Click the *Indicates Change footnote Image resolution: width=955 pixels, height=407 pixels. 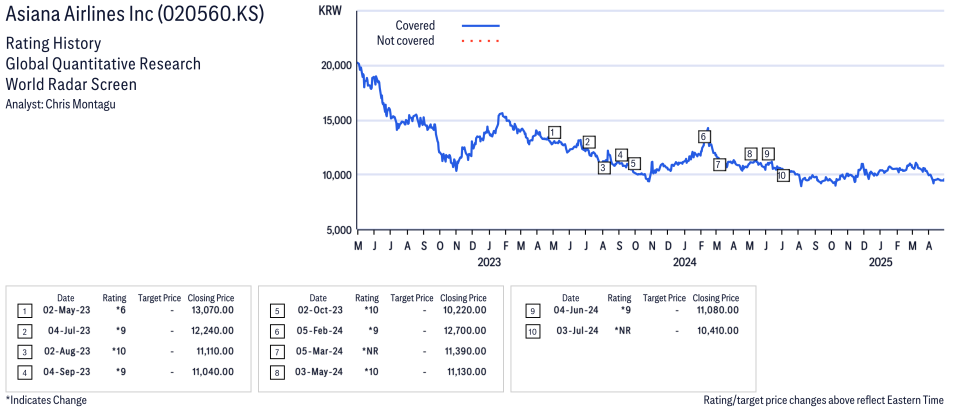tap(46, 400)
